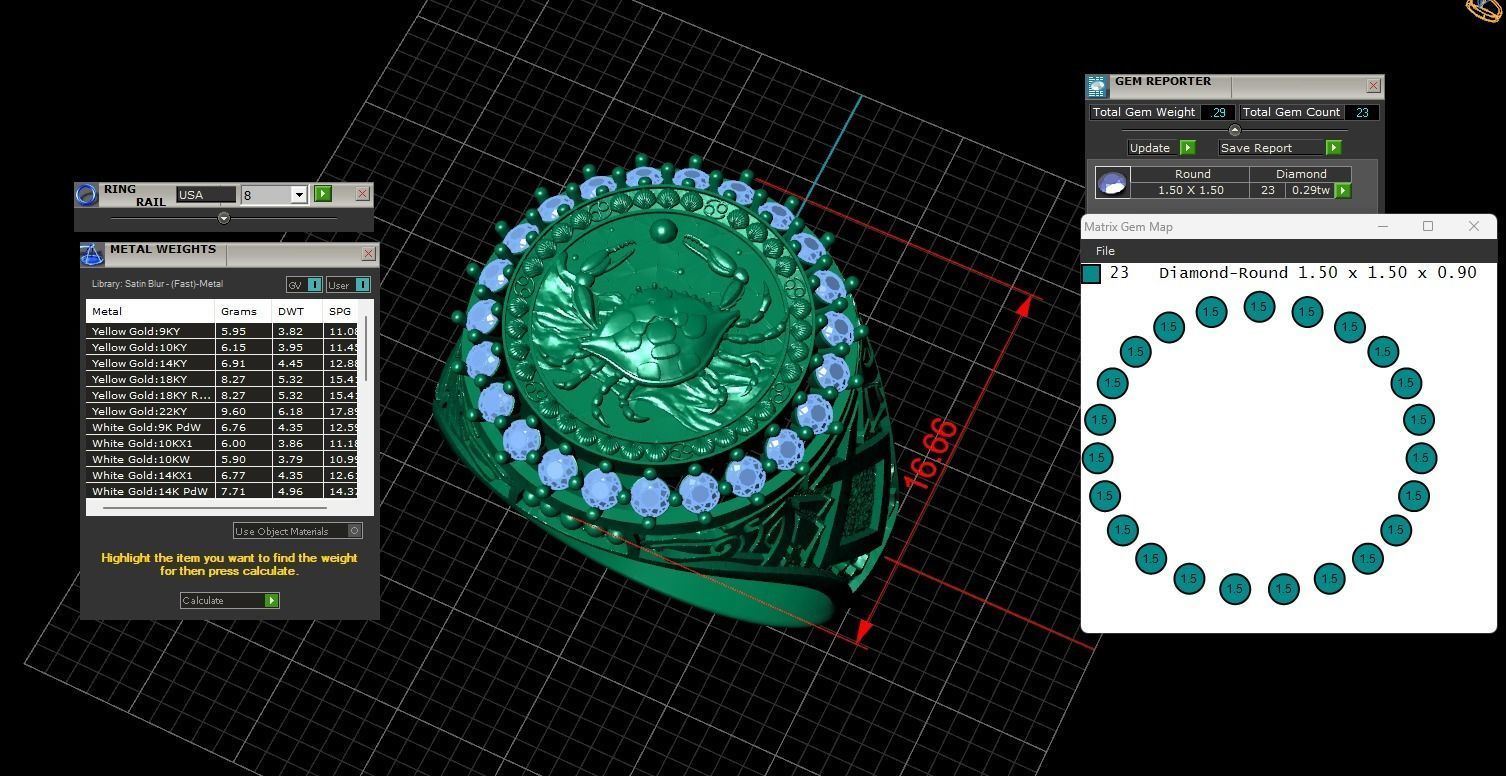Toggle the User library switch
Viewport: 1506px width, 776px height.
click(362, 285)
